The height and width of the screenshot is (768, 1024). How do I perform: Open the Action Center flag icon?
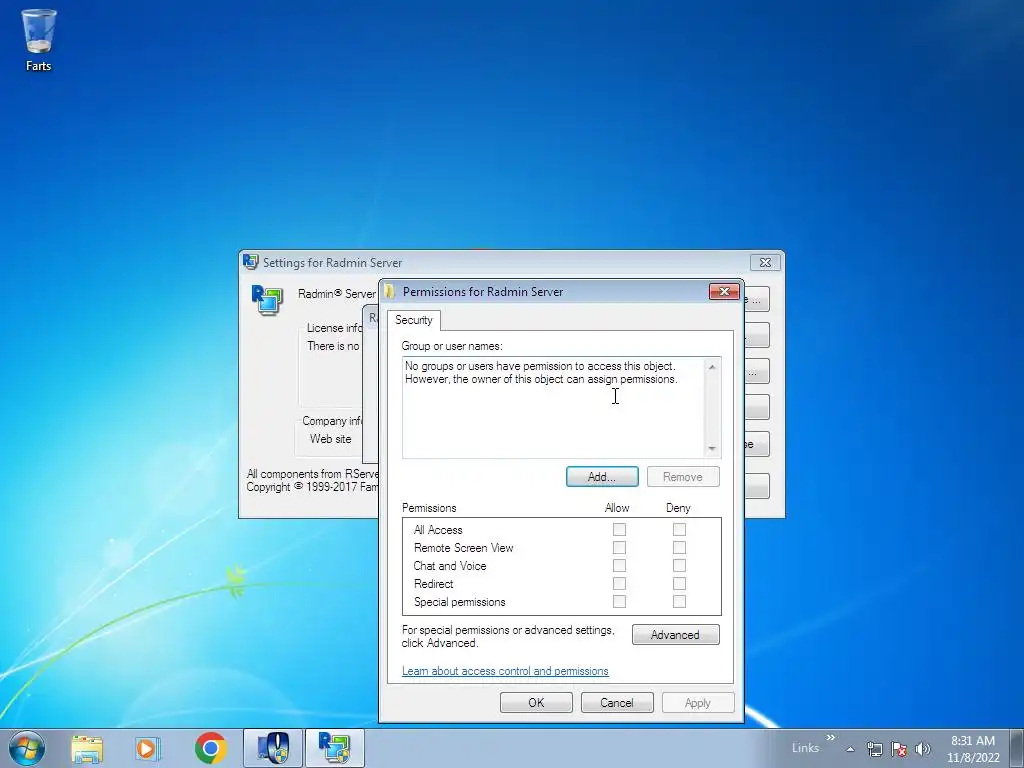[899, 749]
